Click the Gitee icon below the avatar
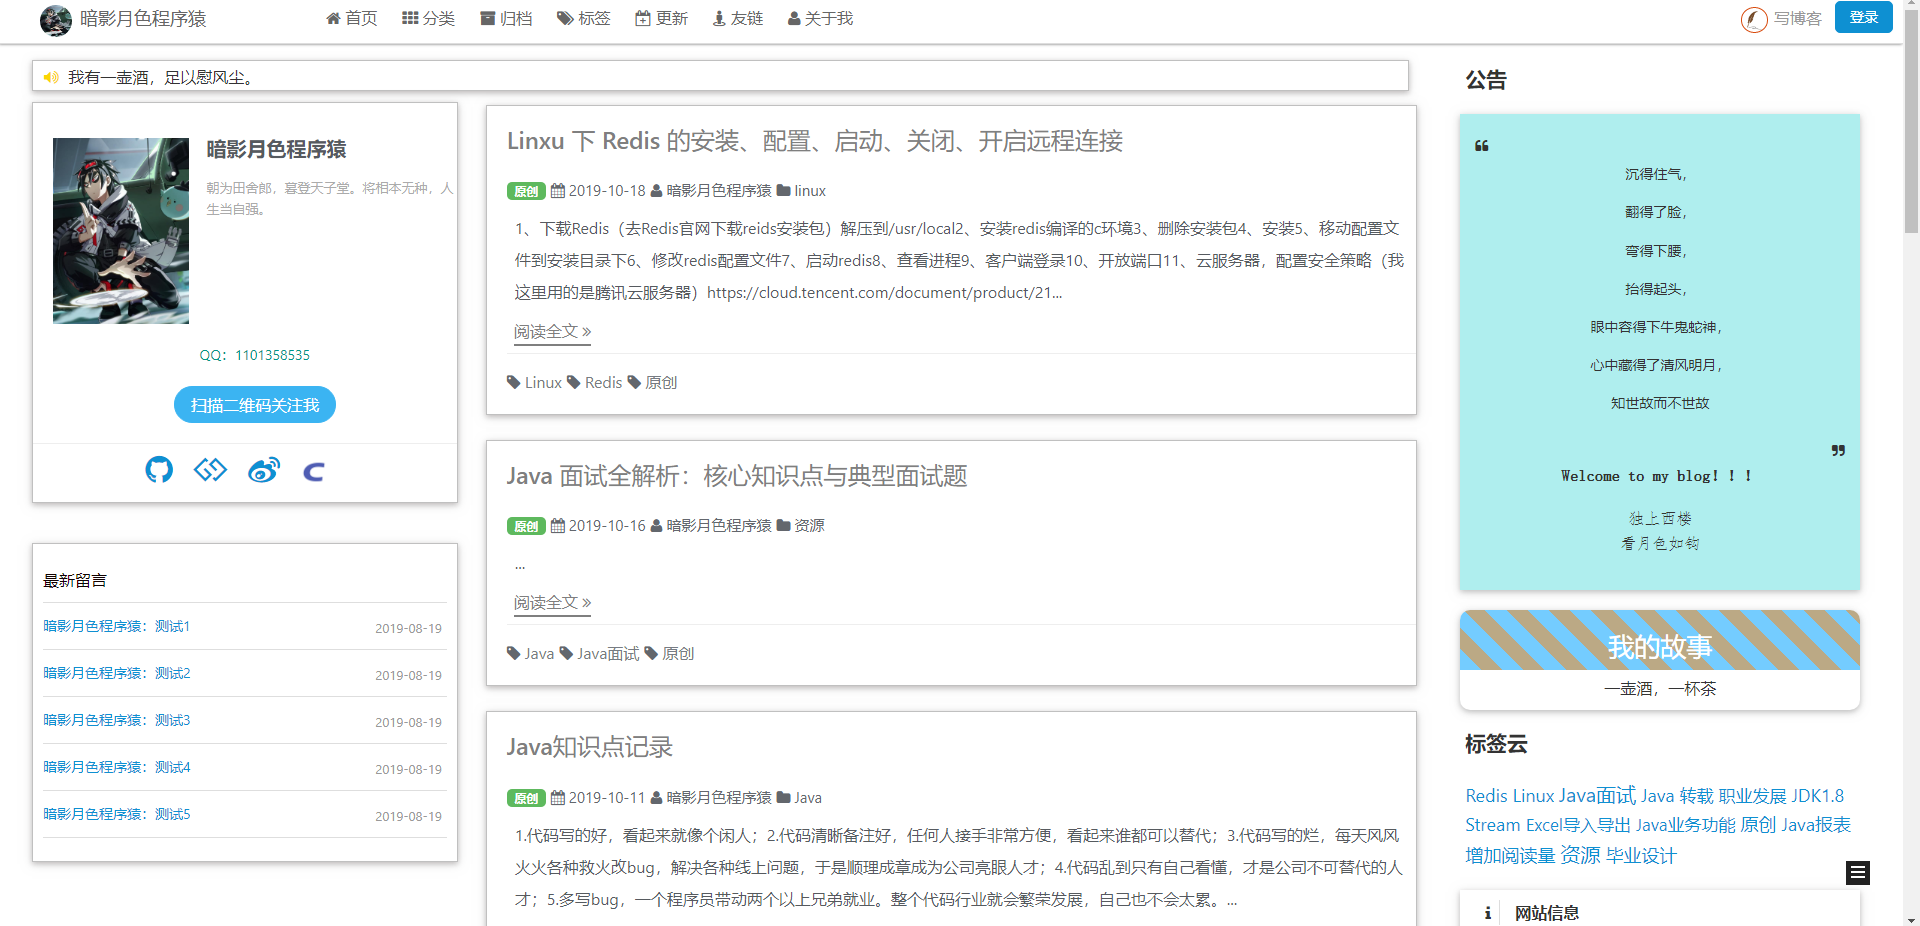The height and width of the screenshot is (926, 1920). (211, 470)
